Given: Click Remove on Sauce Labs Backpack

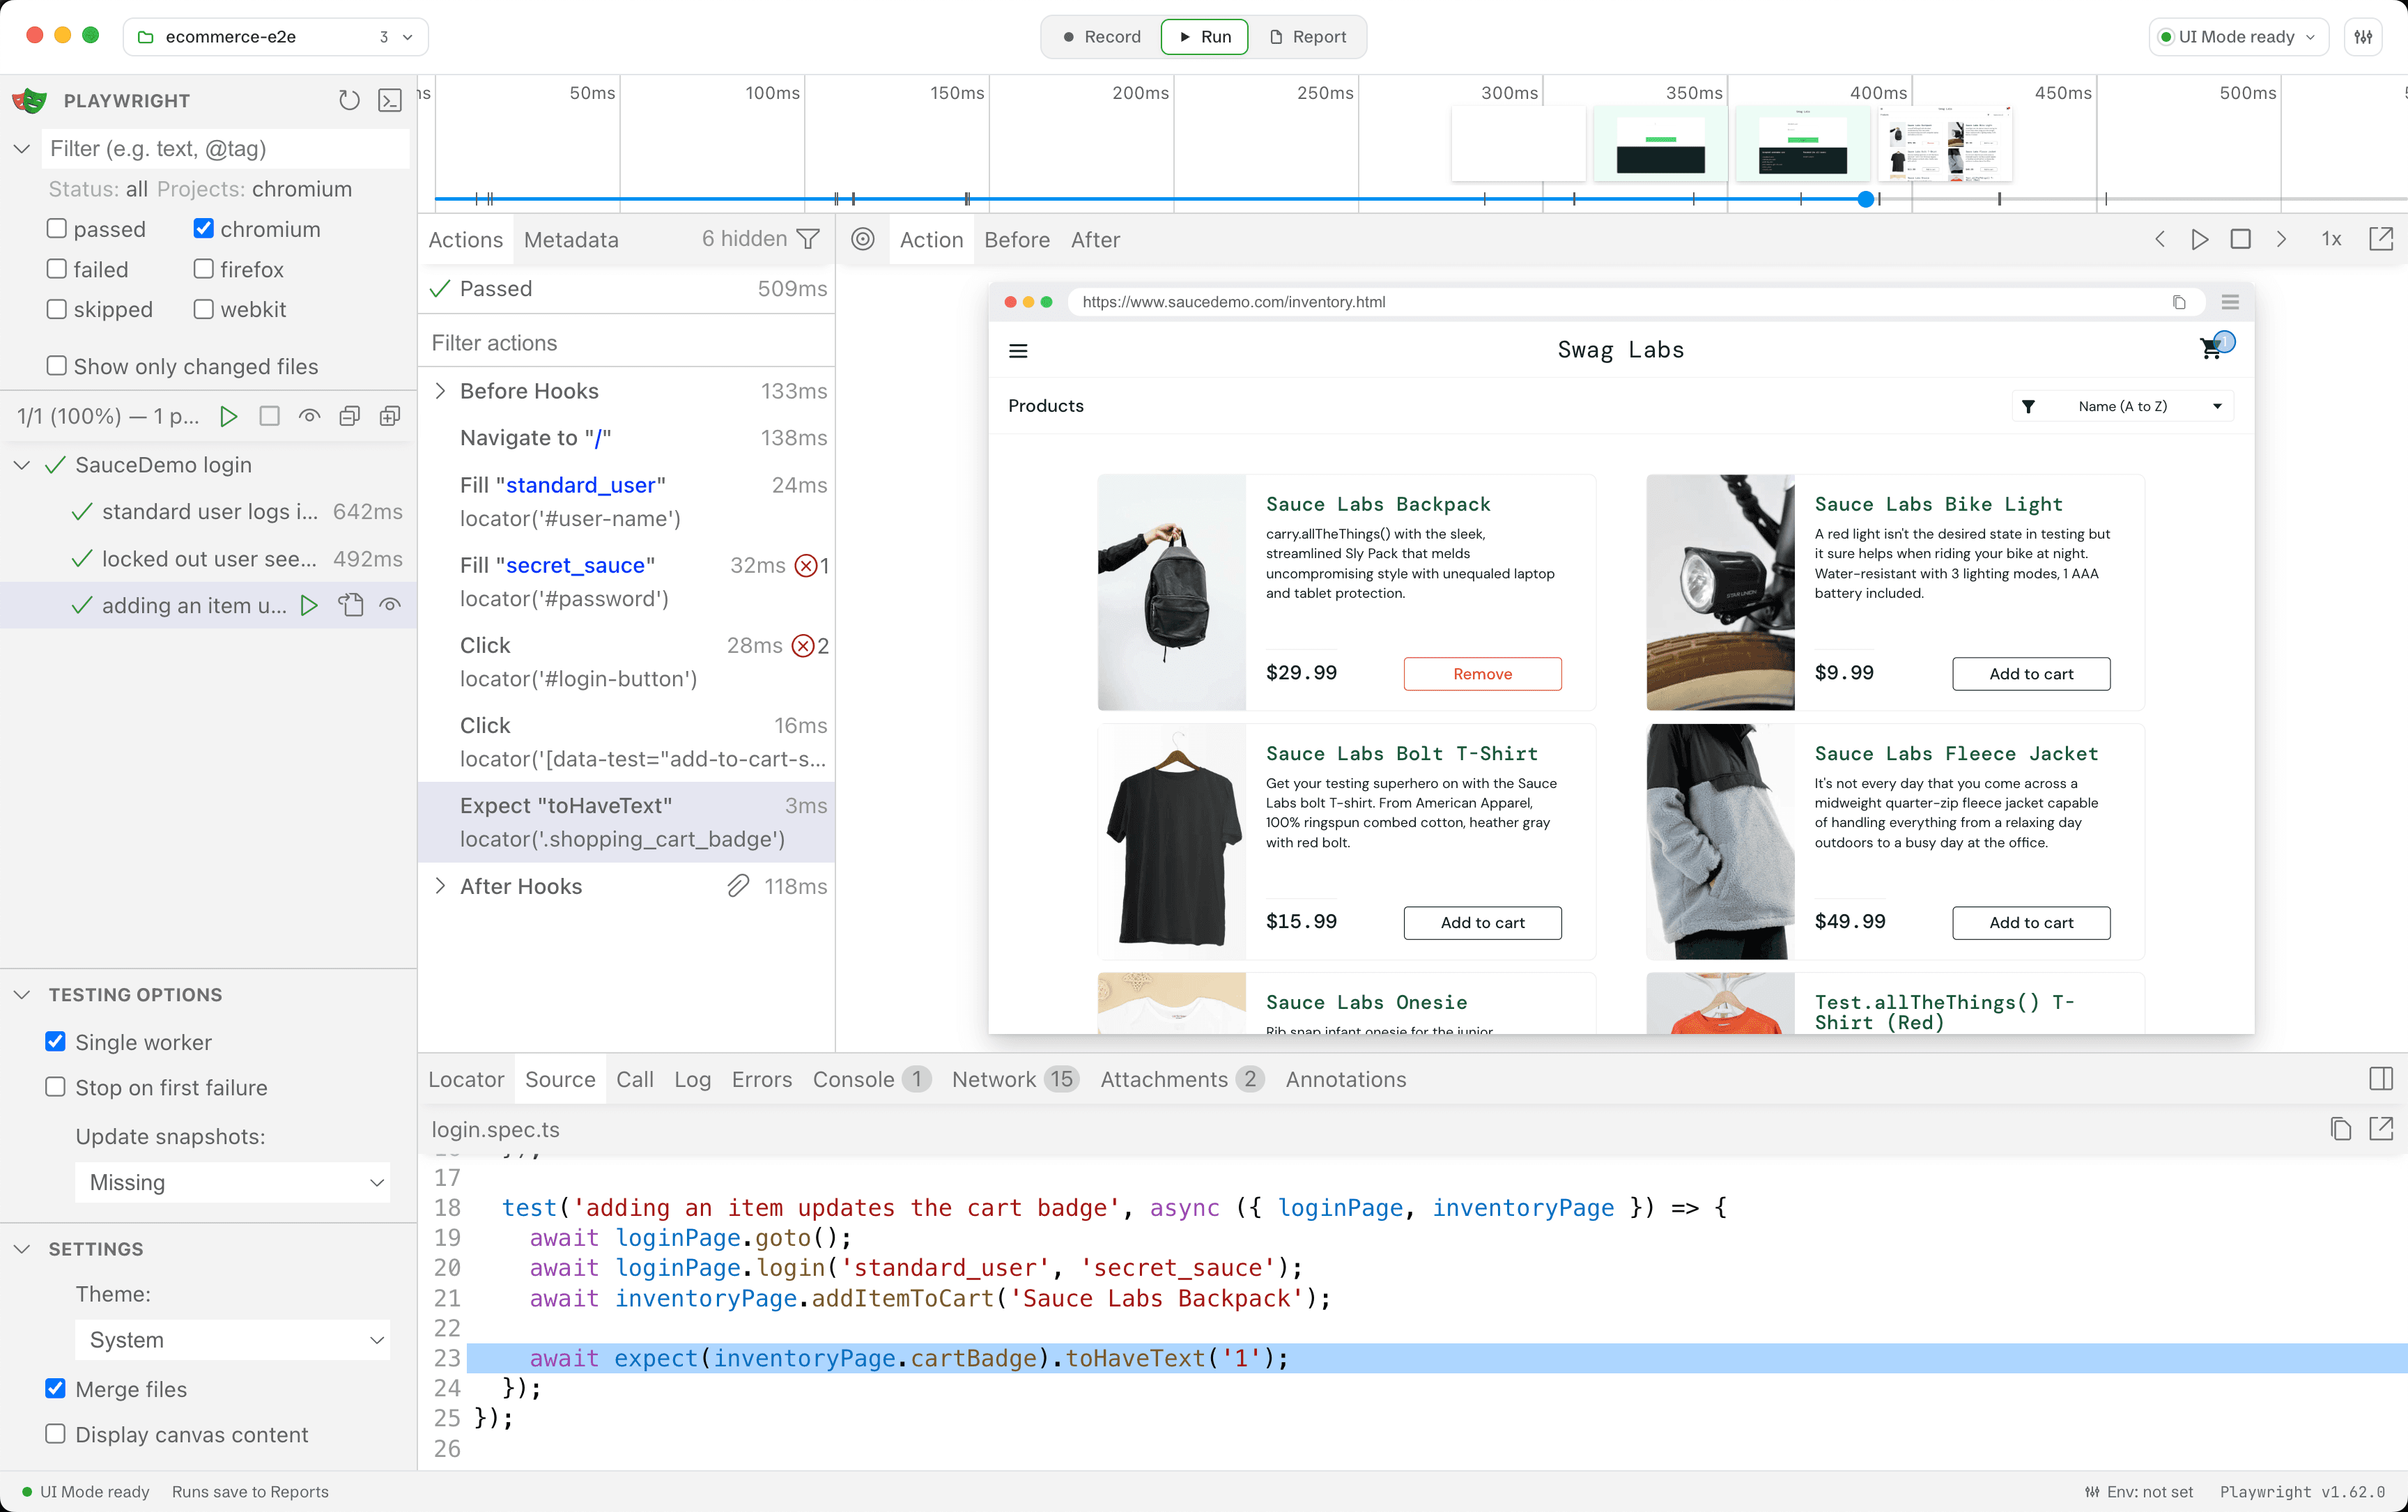Looking at the screenshot, I should 1482,674.
